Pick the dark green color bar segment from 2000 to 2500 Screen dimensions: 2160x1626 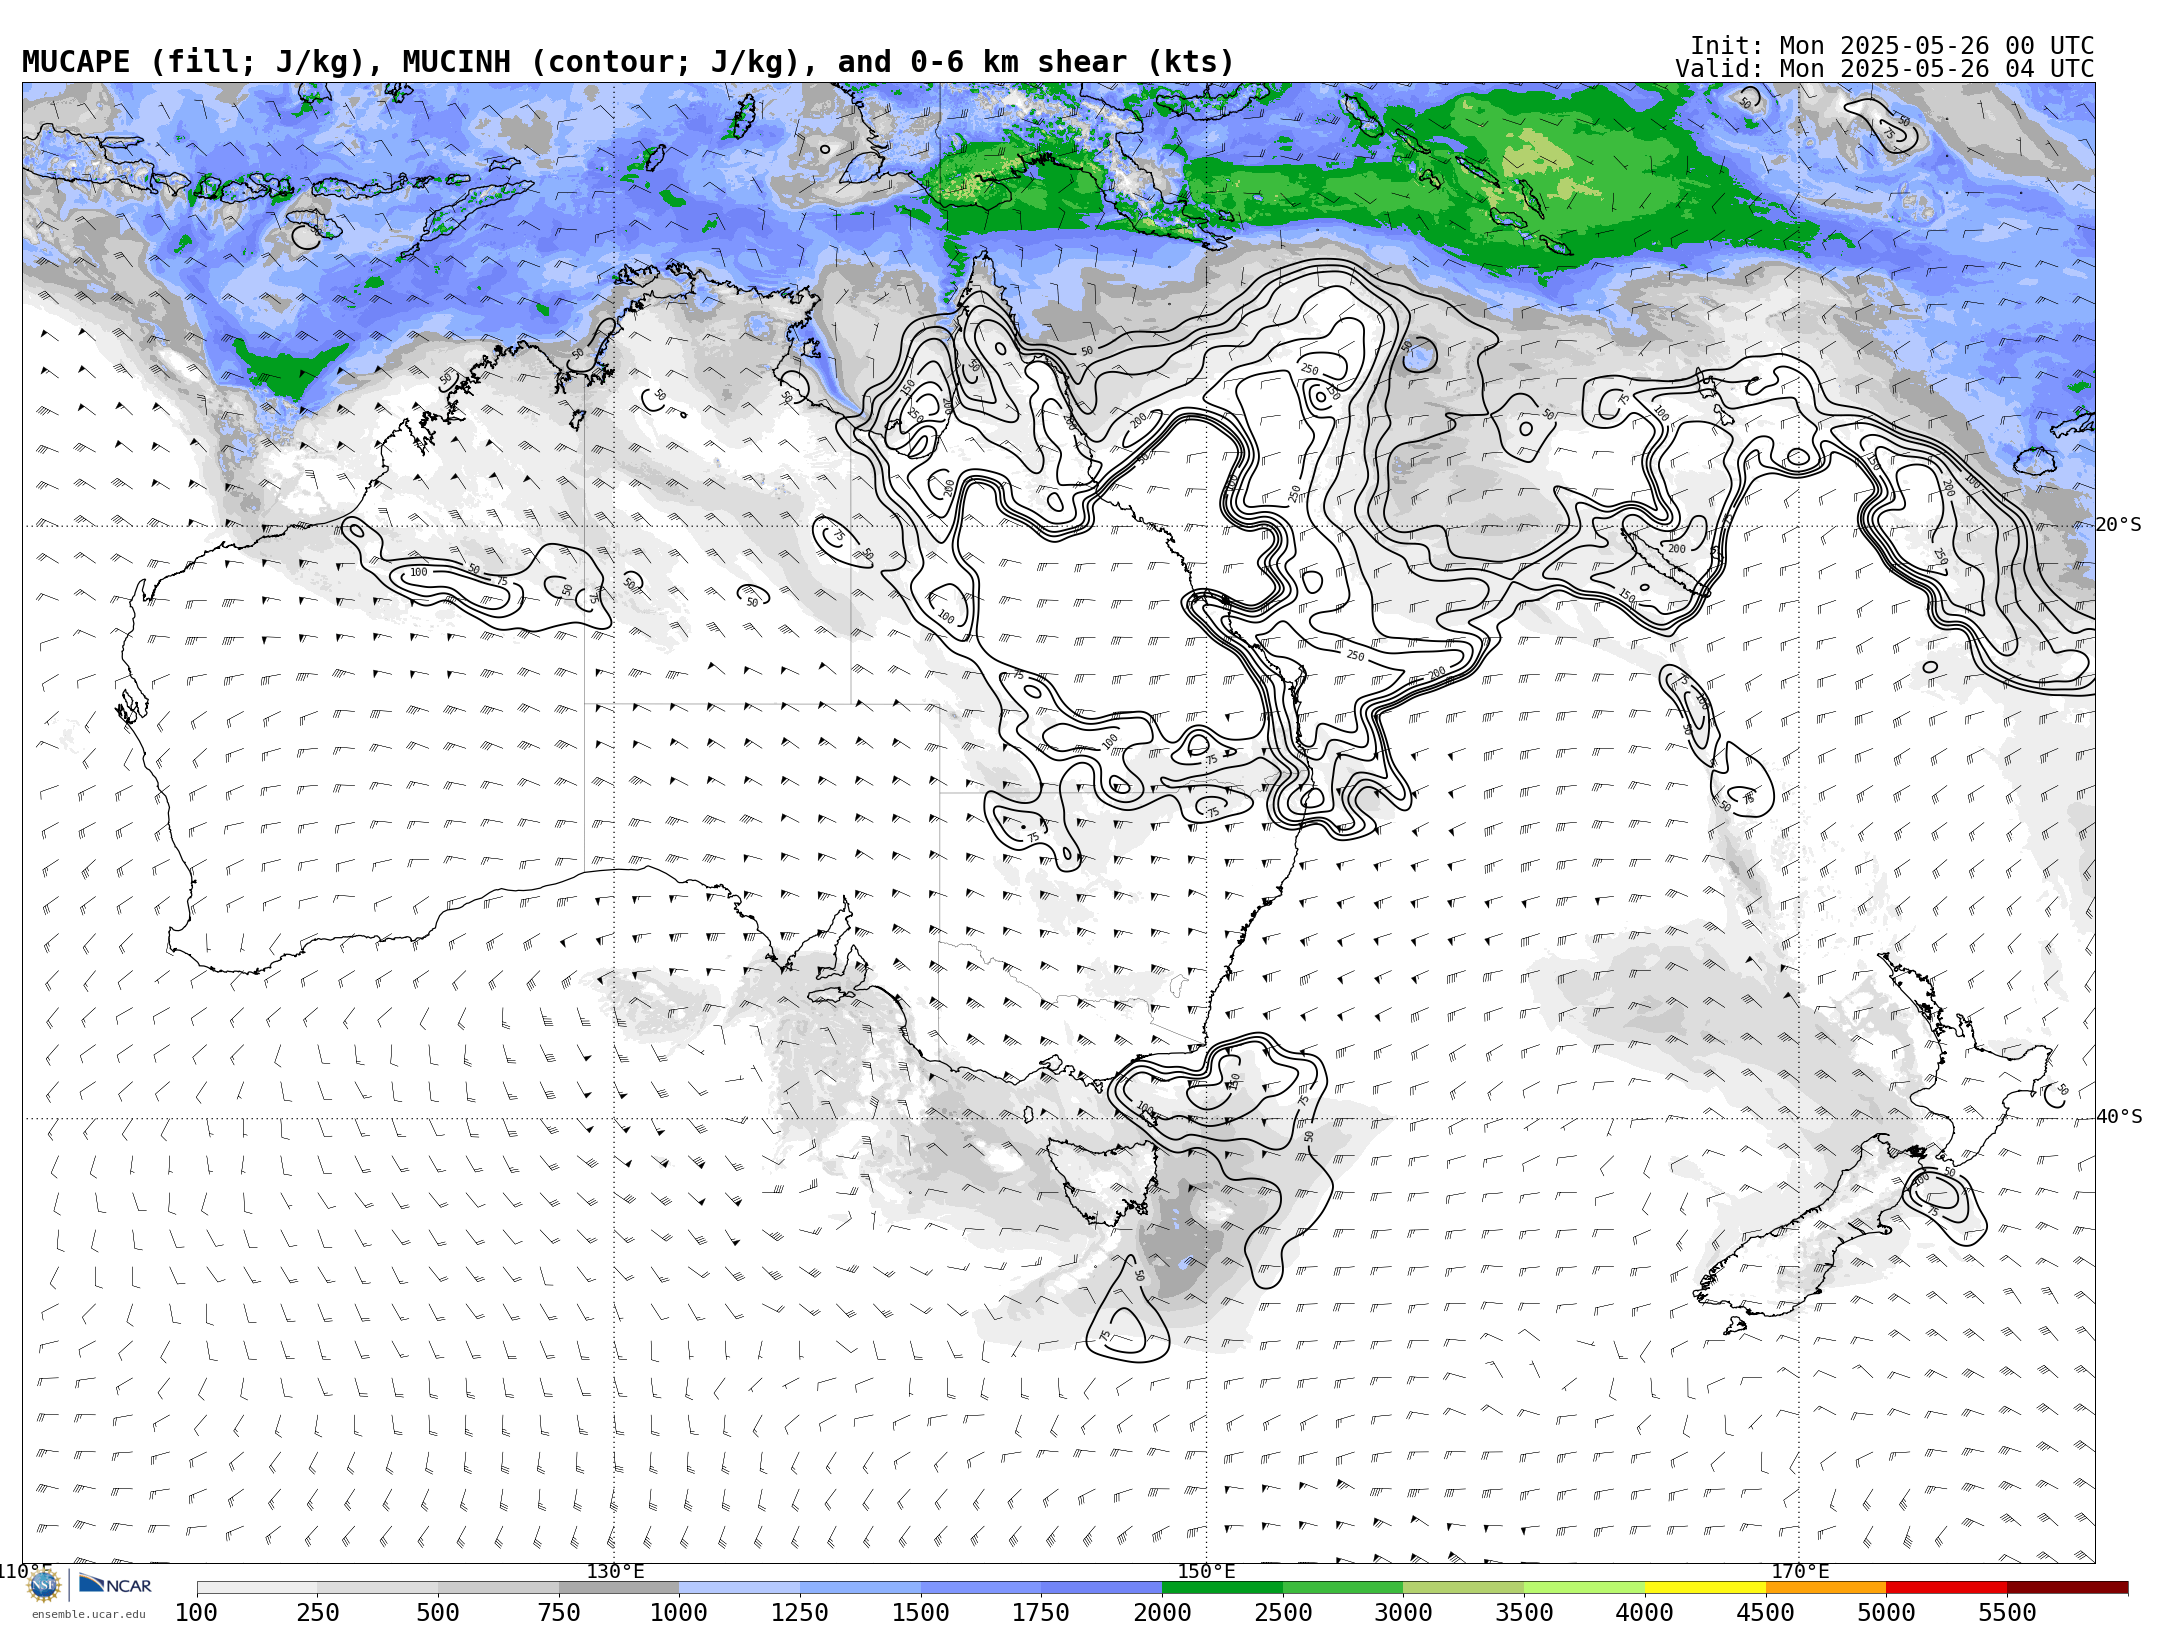tap(1222, 1588)
